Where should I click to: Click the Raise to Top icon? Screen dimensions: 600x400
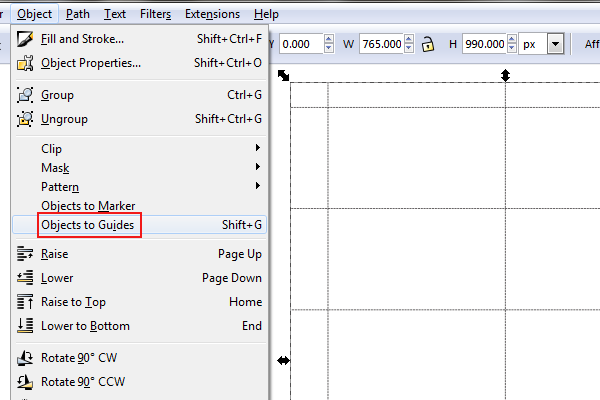click(x=25, y=302)
